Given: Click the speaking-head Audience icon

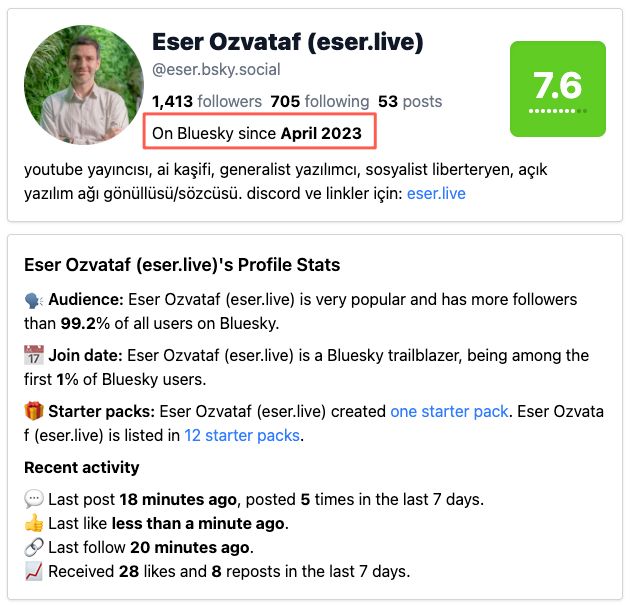Looking at the screenshot, I should 34,300.
